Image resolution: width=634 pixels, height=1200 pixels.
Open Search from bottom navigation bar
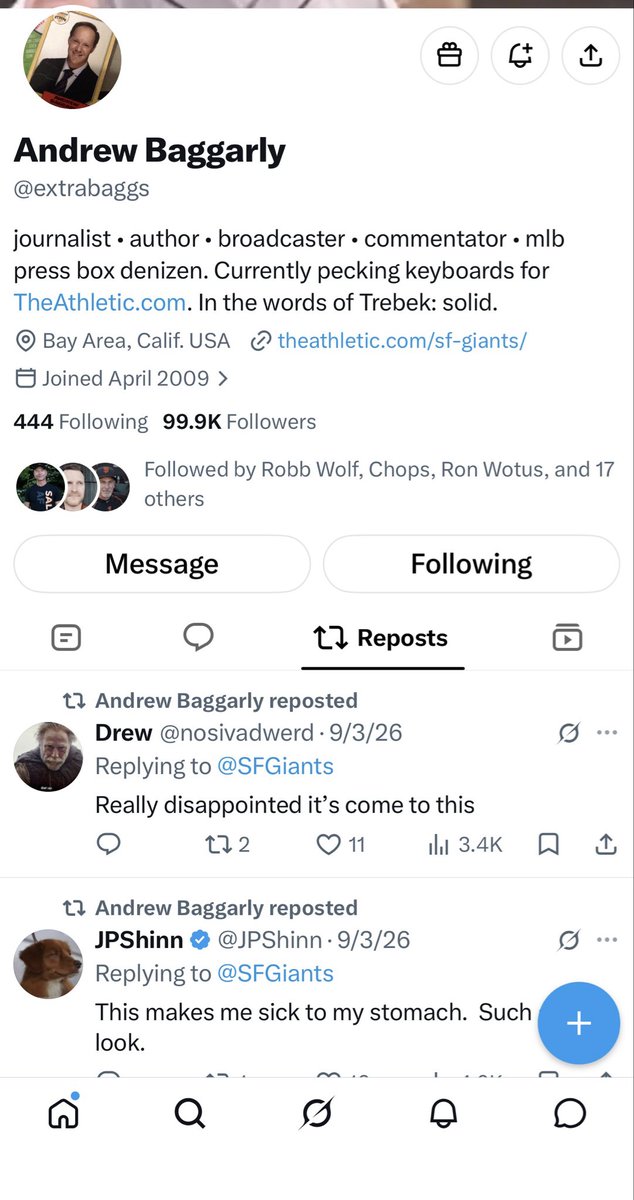click(x=189, y=1113)
